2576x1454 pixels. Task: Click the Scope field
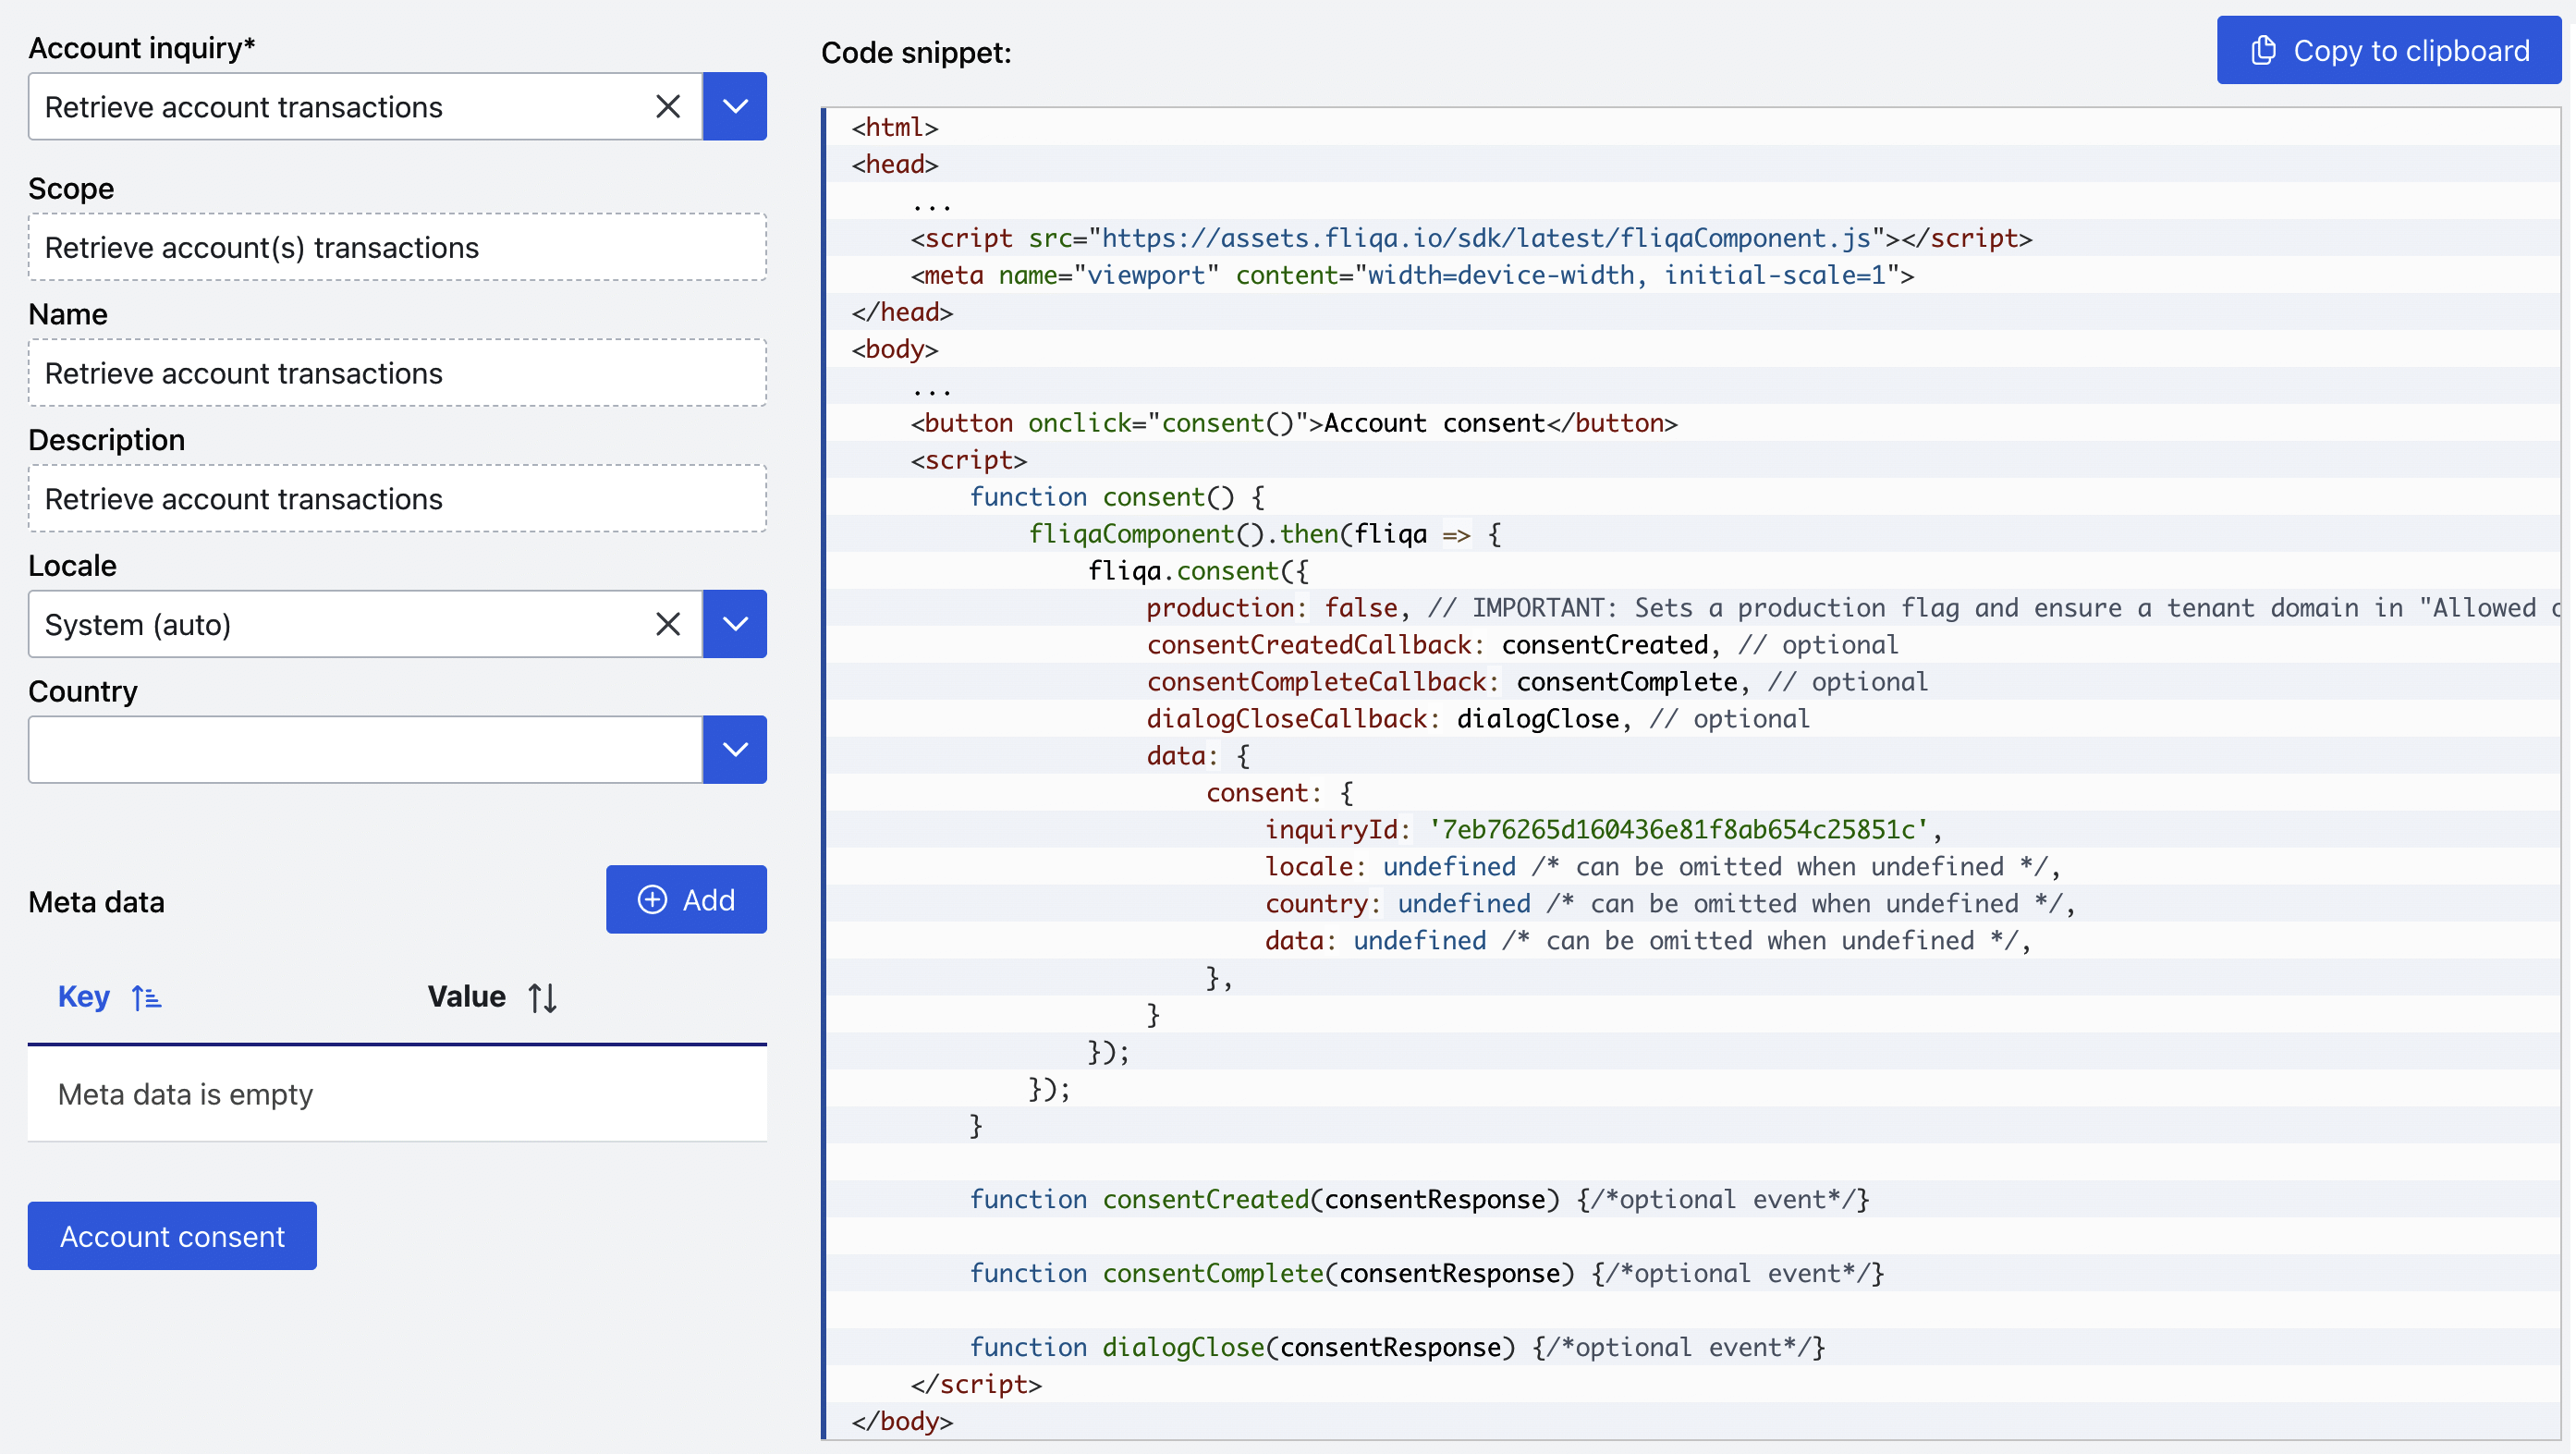click(x=397, y=247)
